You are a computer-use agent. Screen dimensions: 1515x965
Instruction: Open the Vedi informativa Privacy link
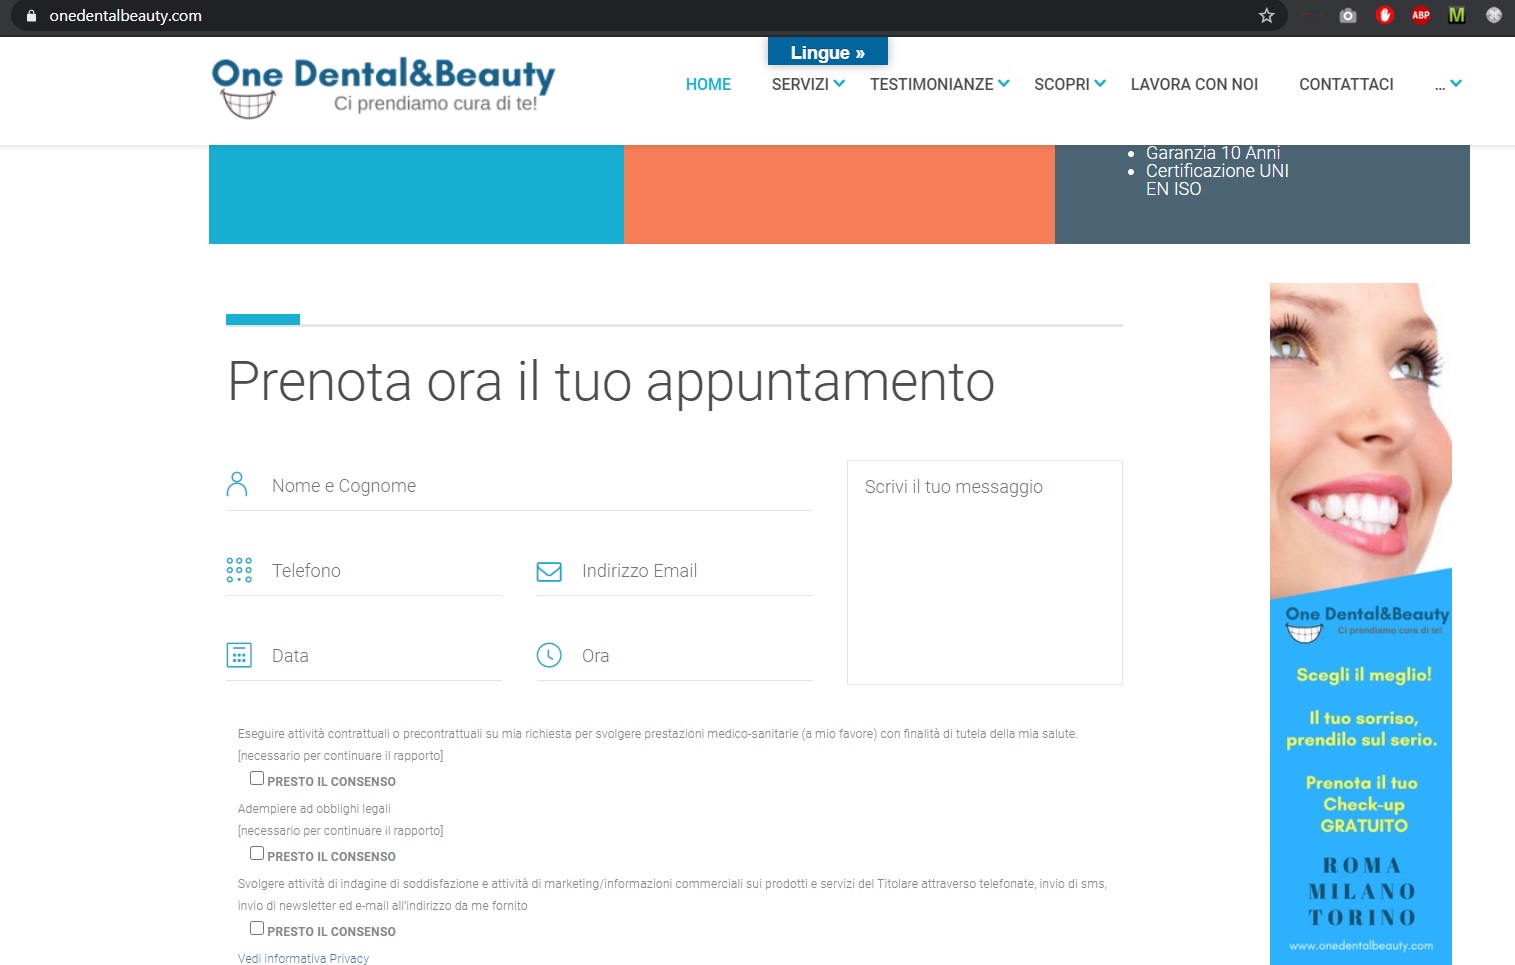coord(303,958)
